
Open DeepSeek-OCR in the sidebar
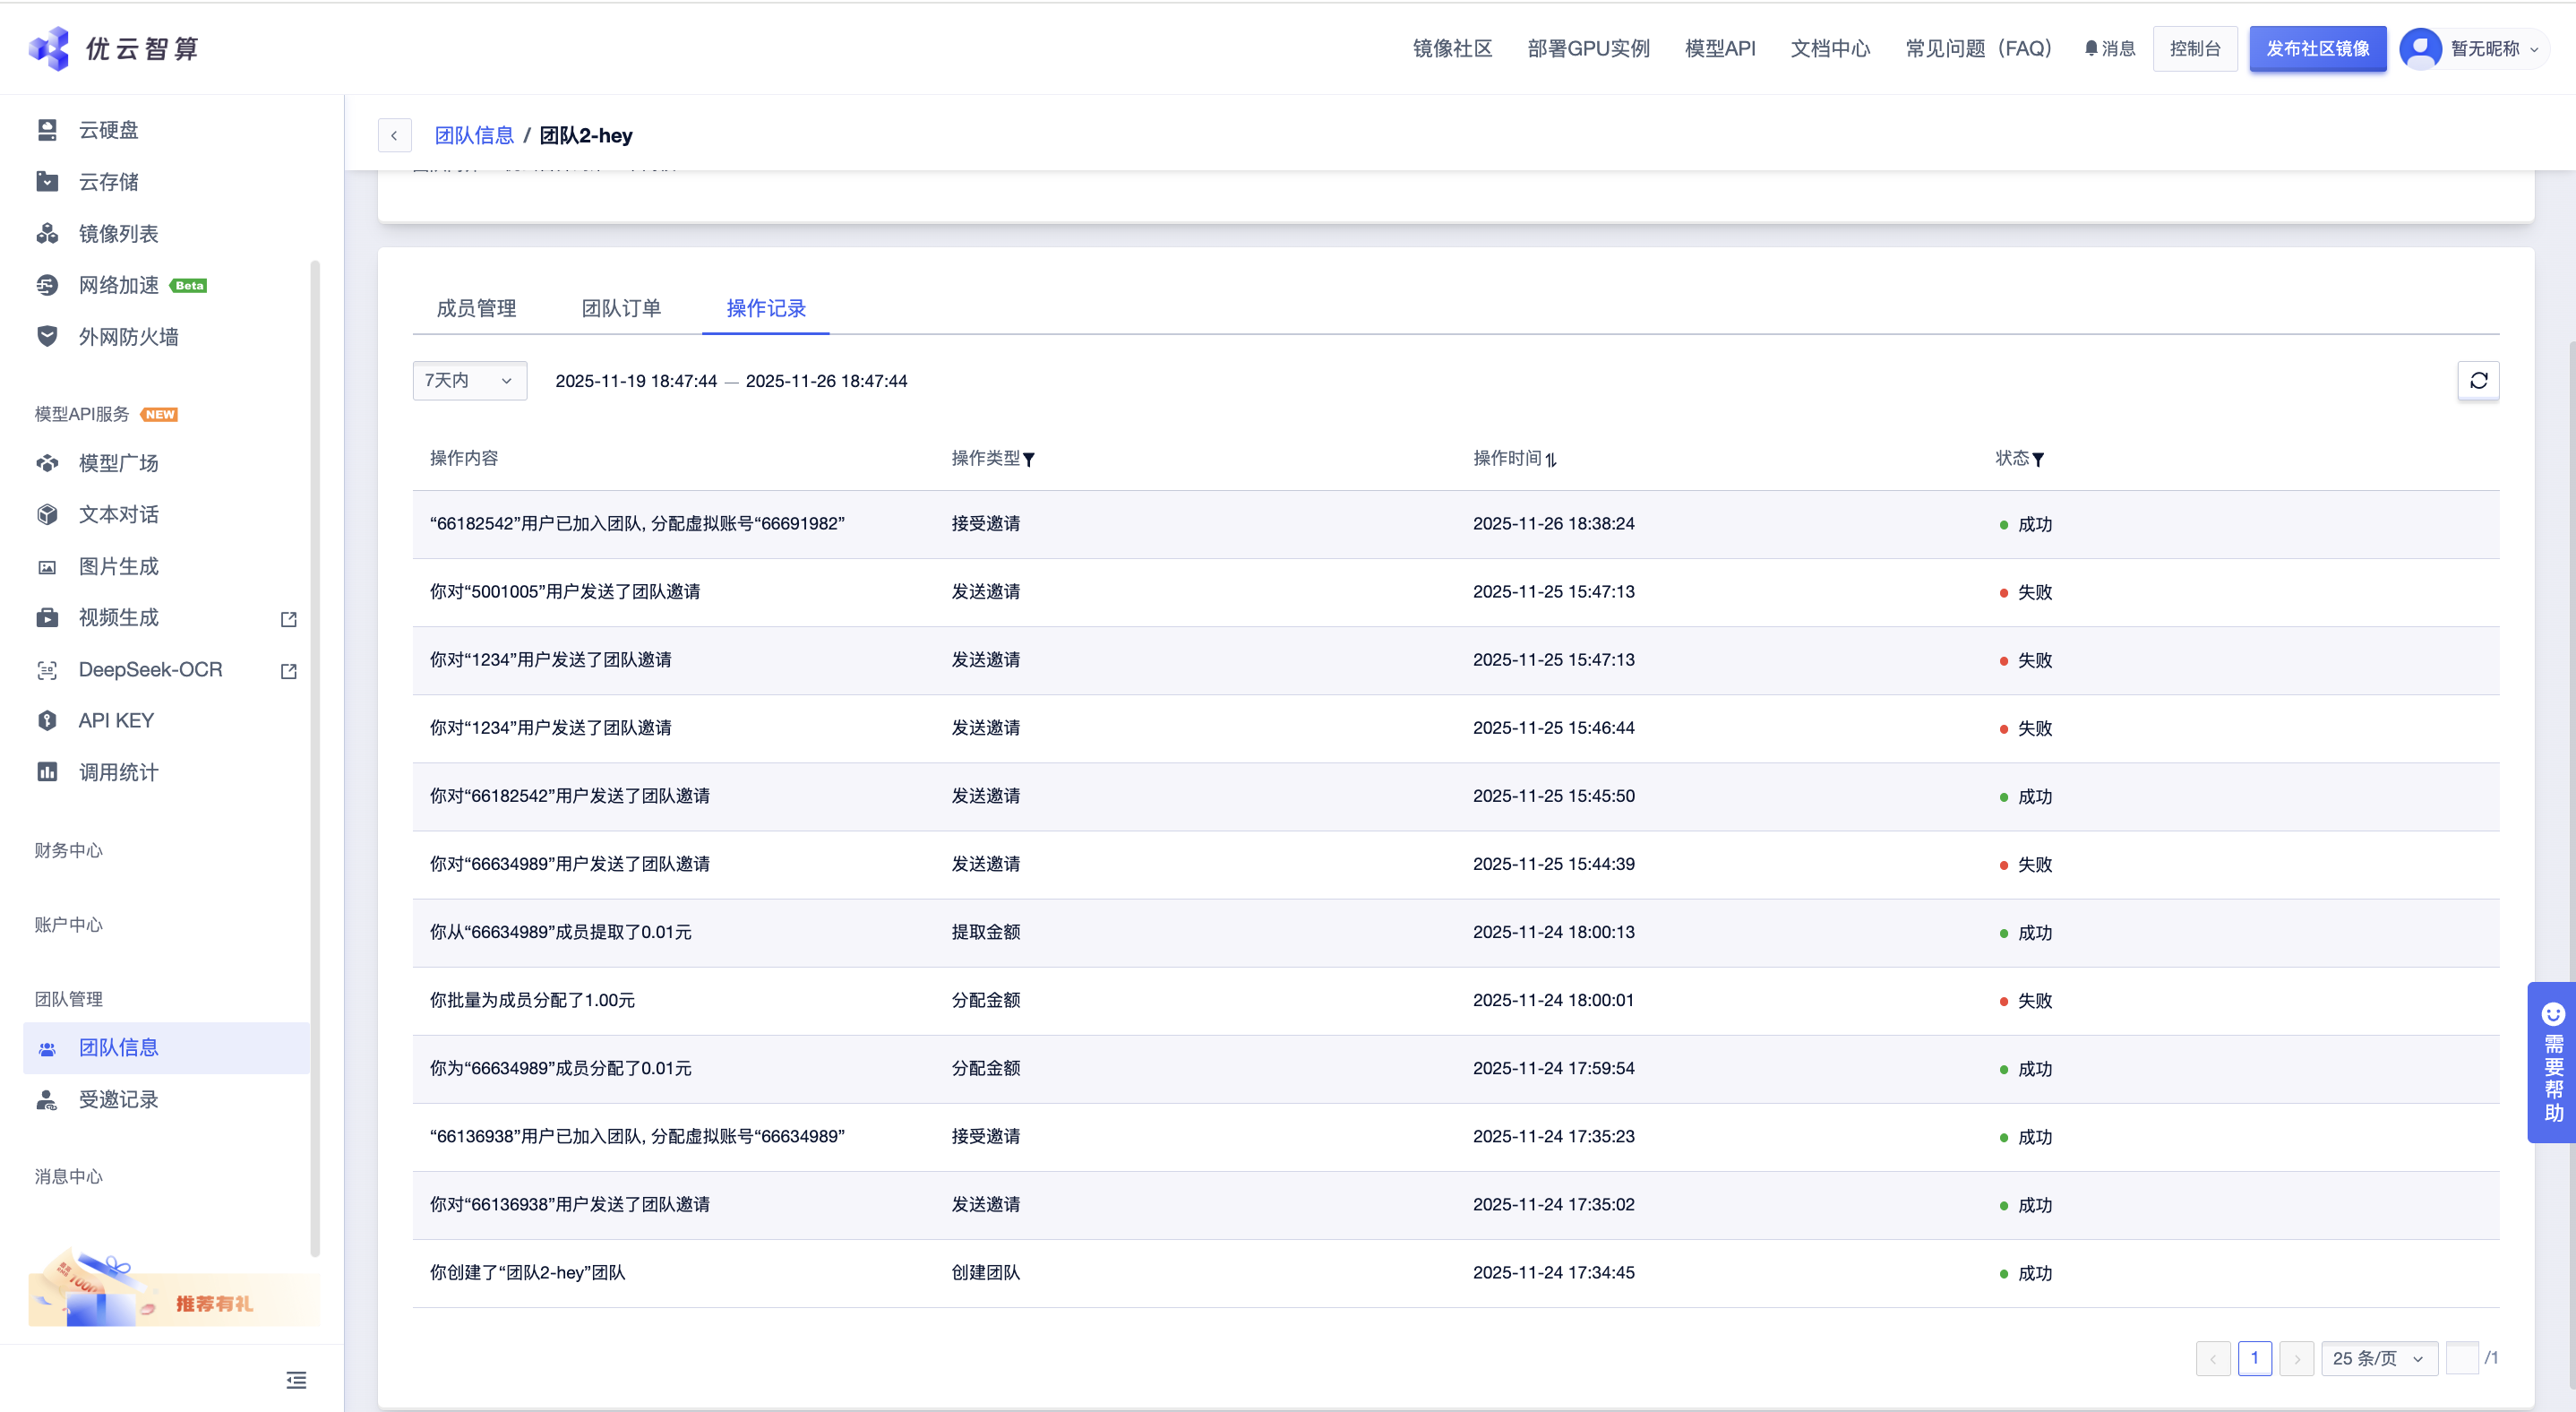tap(150, 669)
